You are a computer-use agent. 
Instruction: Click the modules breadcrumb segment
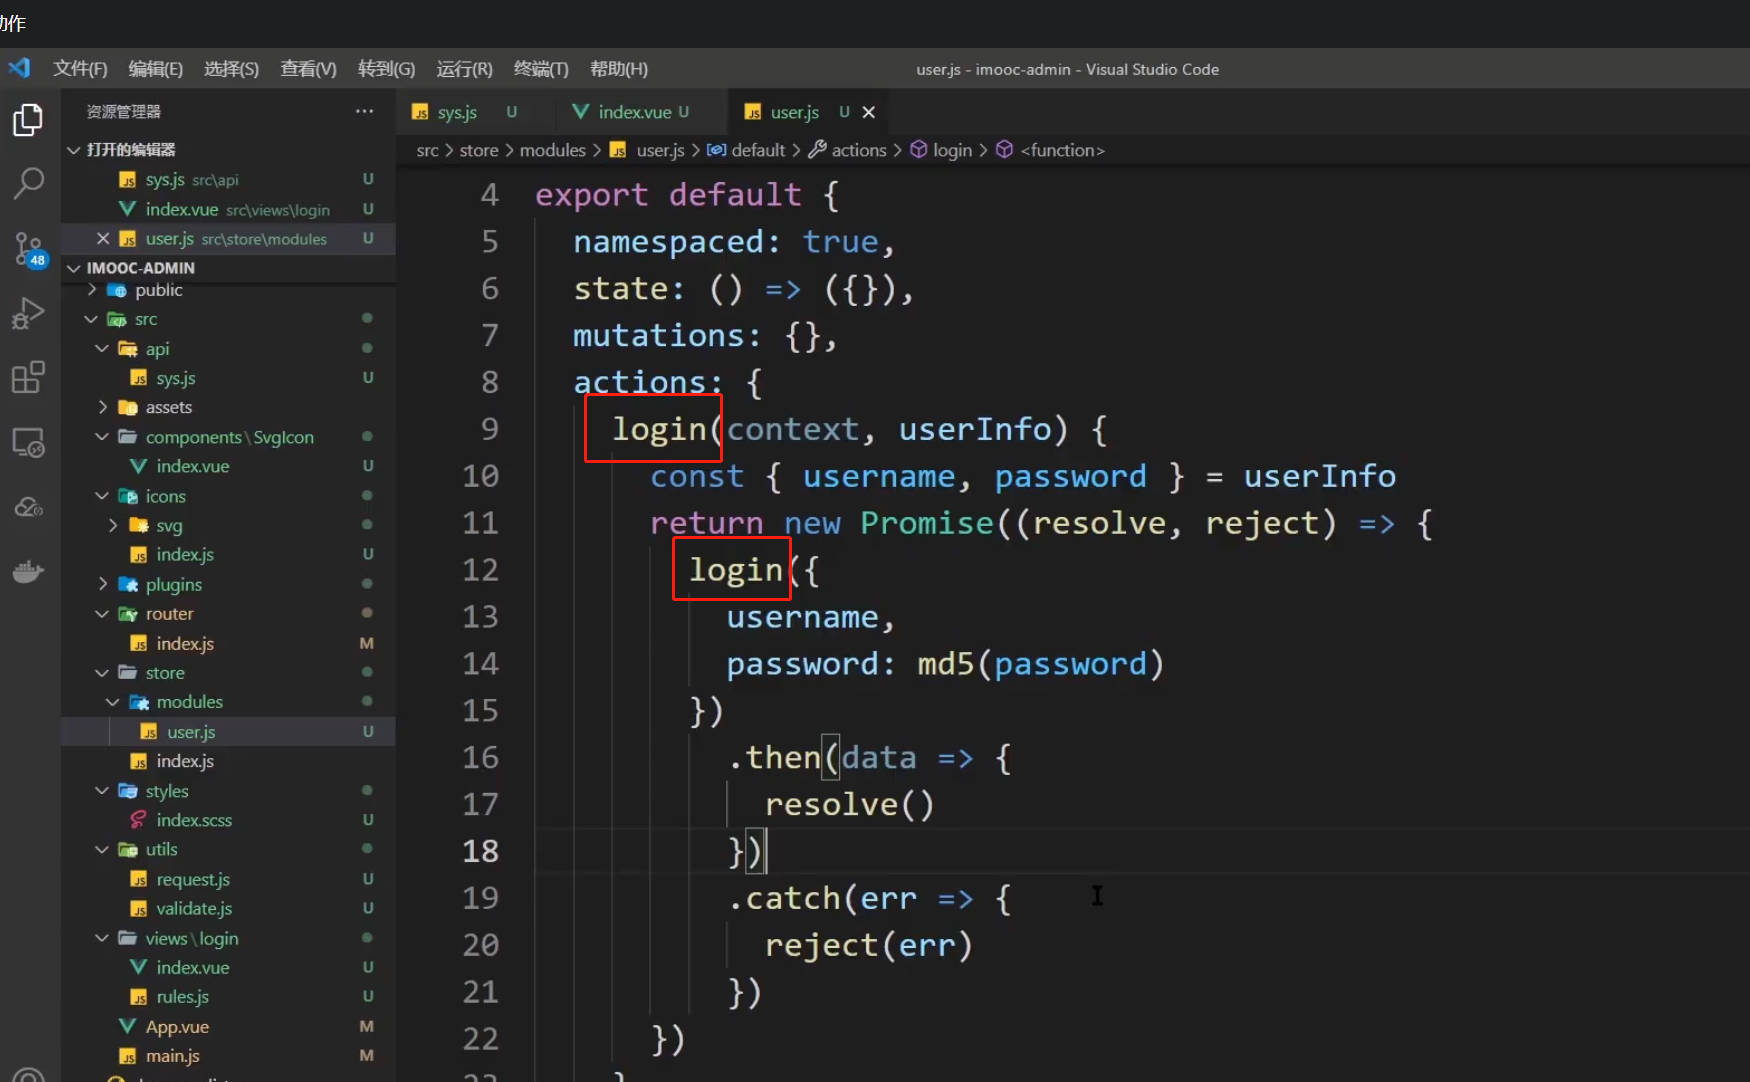[553, 150]
